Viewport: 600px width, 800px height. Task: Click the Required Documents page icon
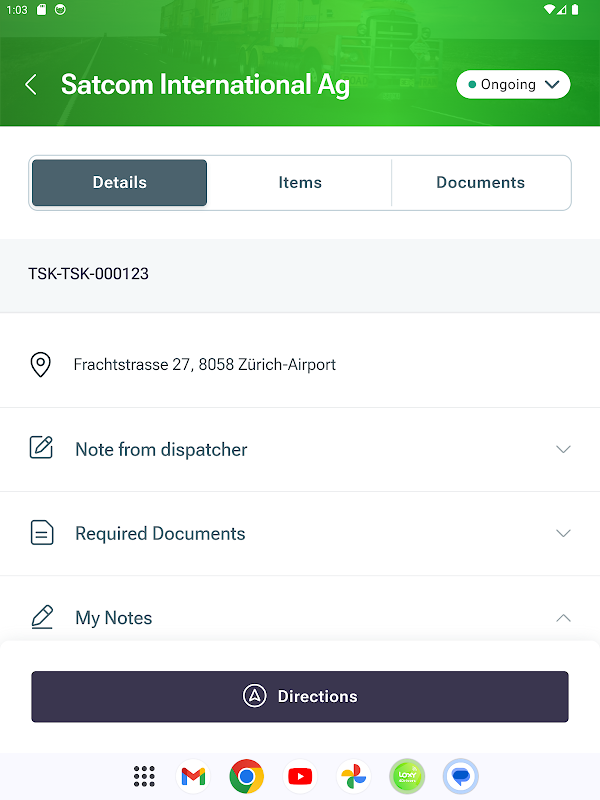[41, 533]
